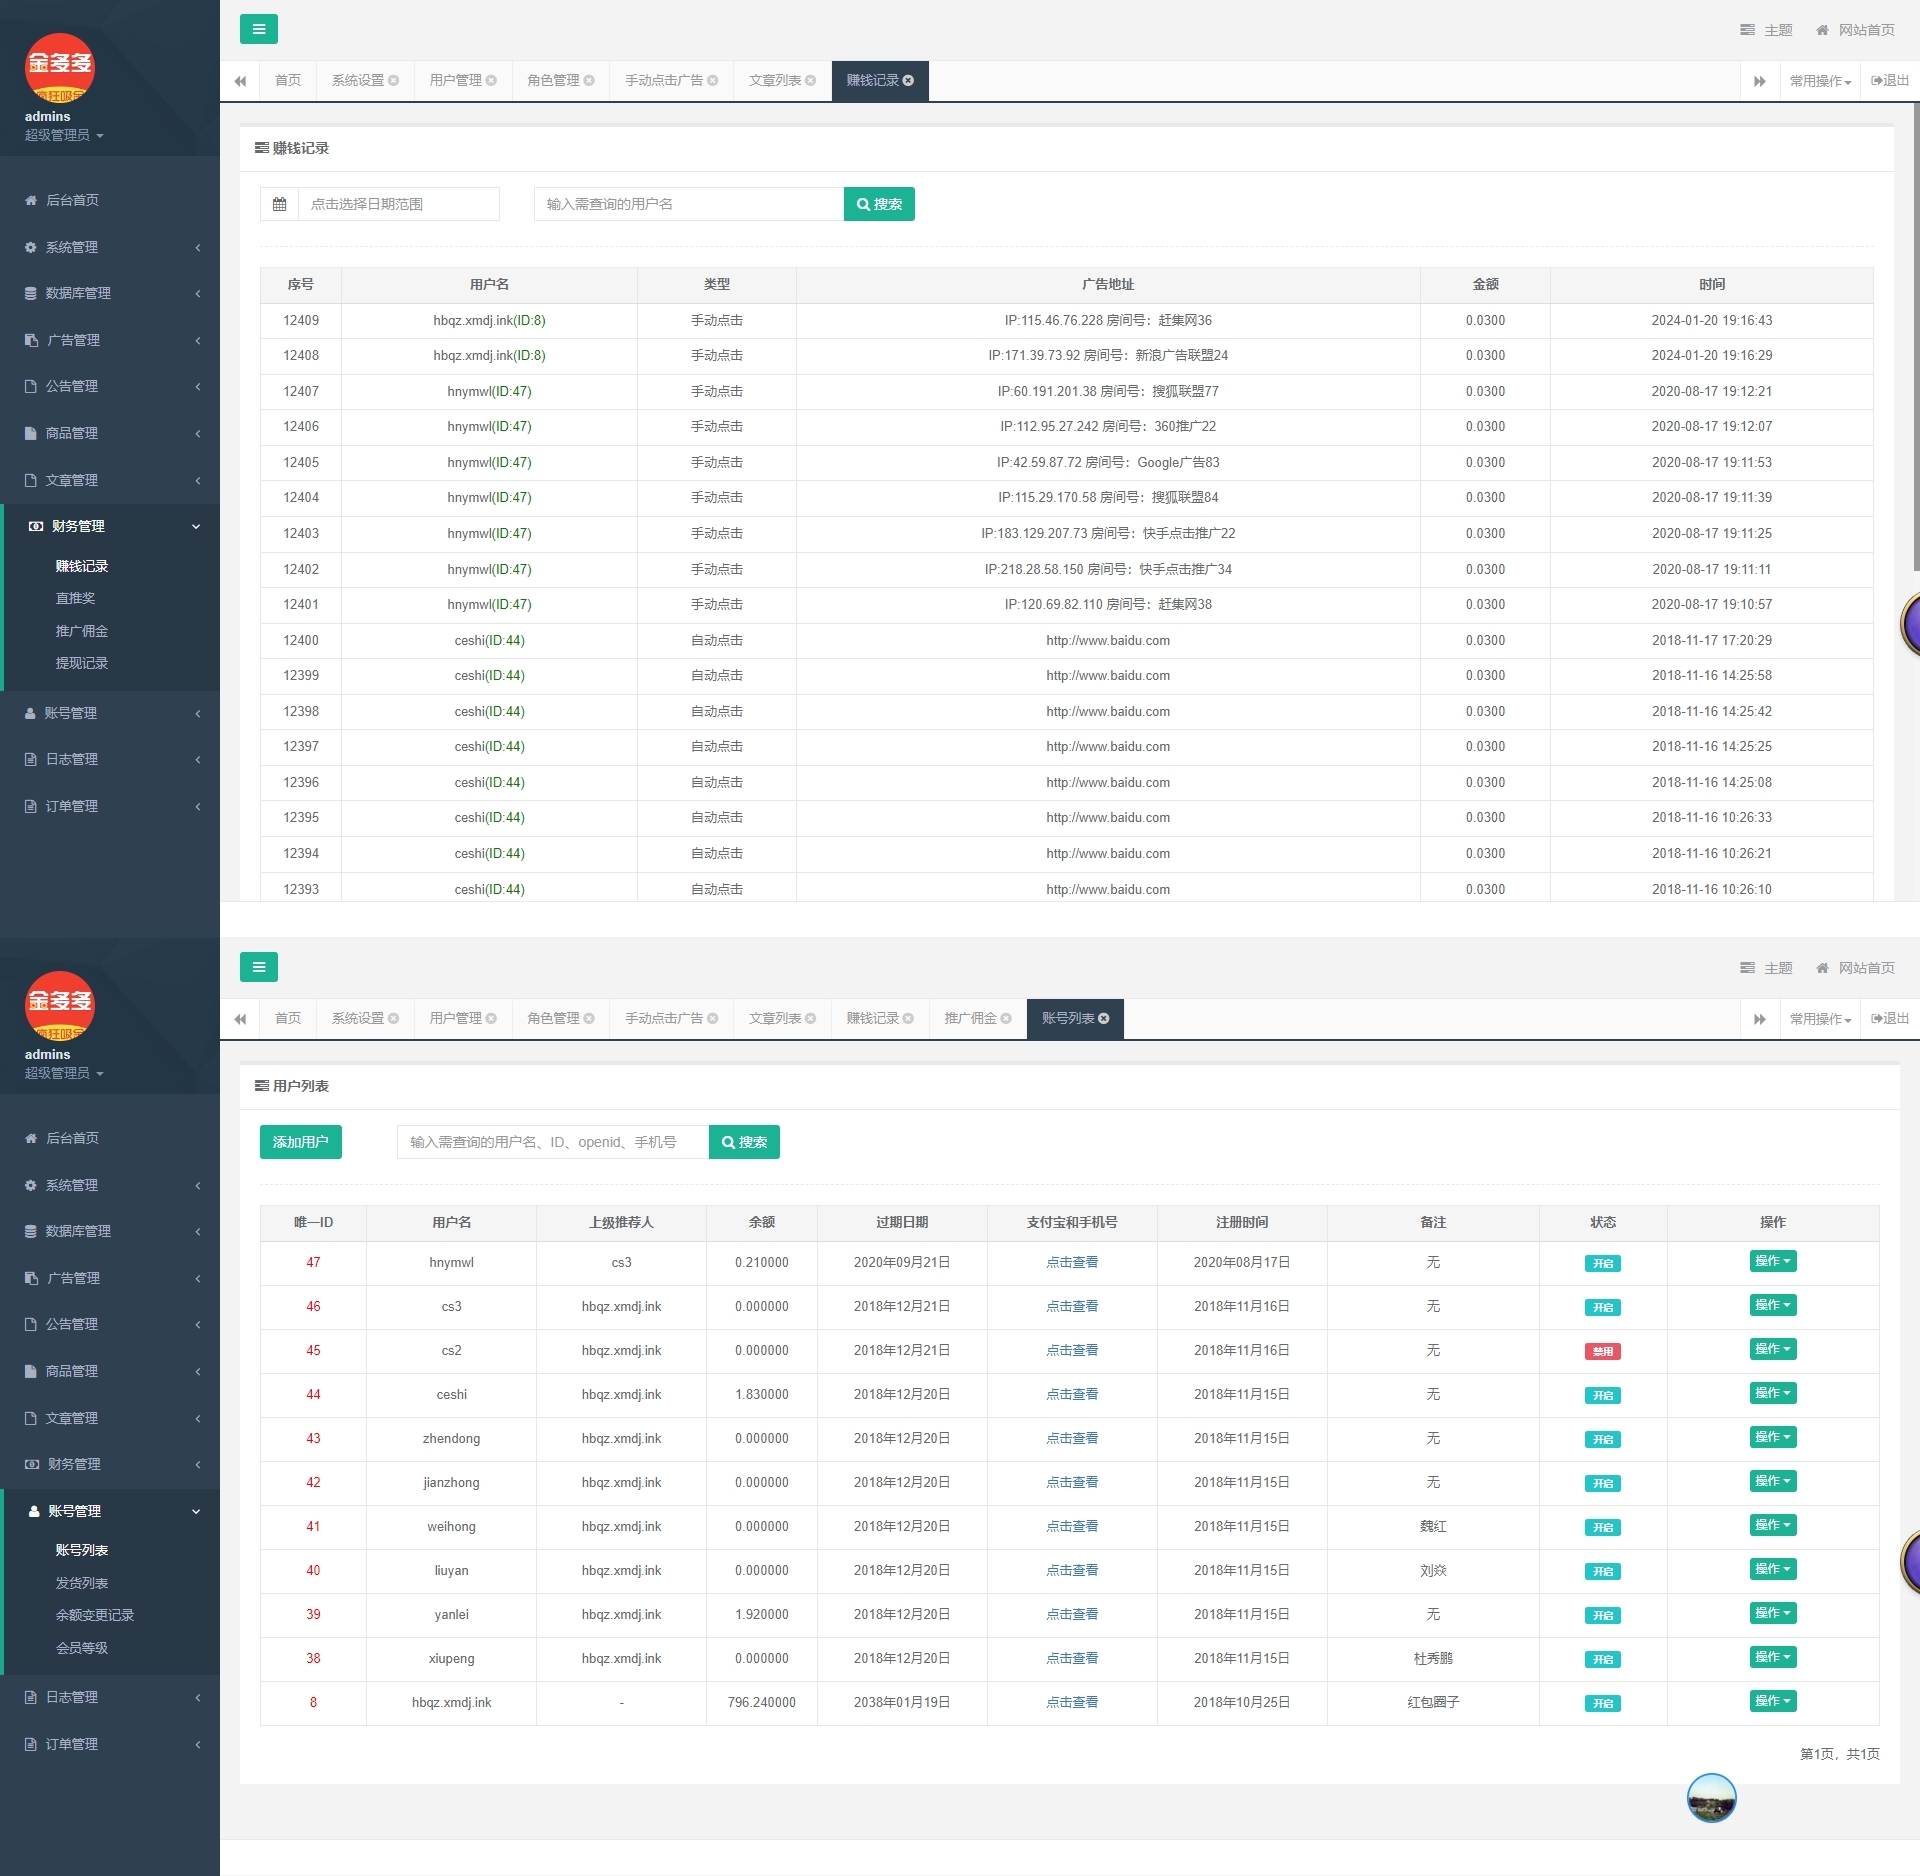Toggle 开启 status for user jianzhong

pos(1602,1483)
